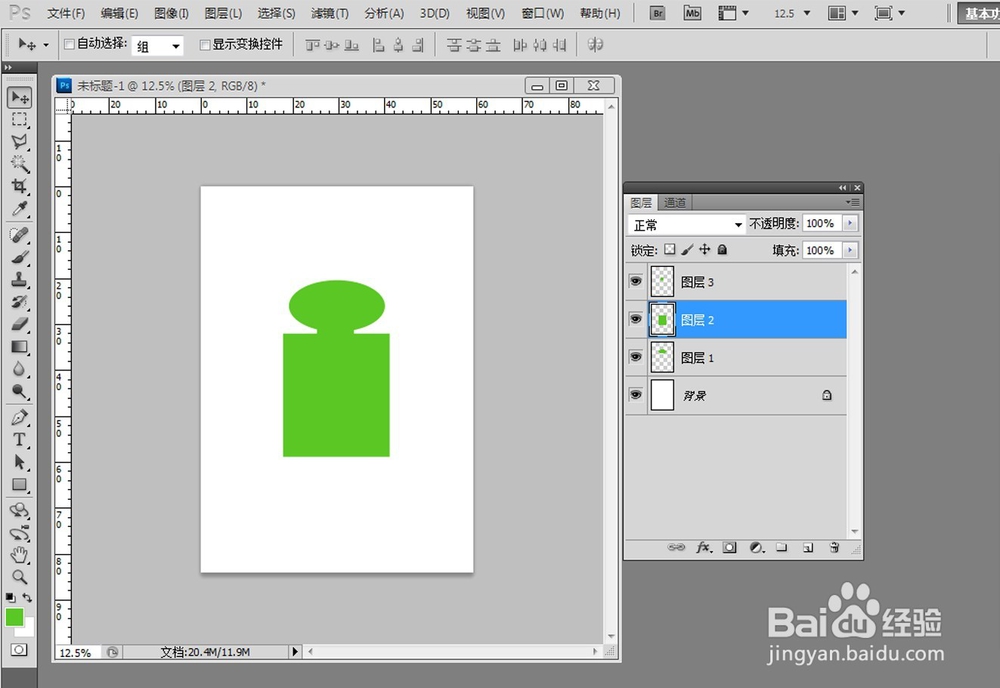1000x688 pixels.
Task: Select the Hand tool
Action: pyautogui.click(x=20, y=555)
